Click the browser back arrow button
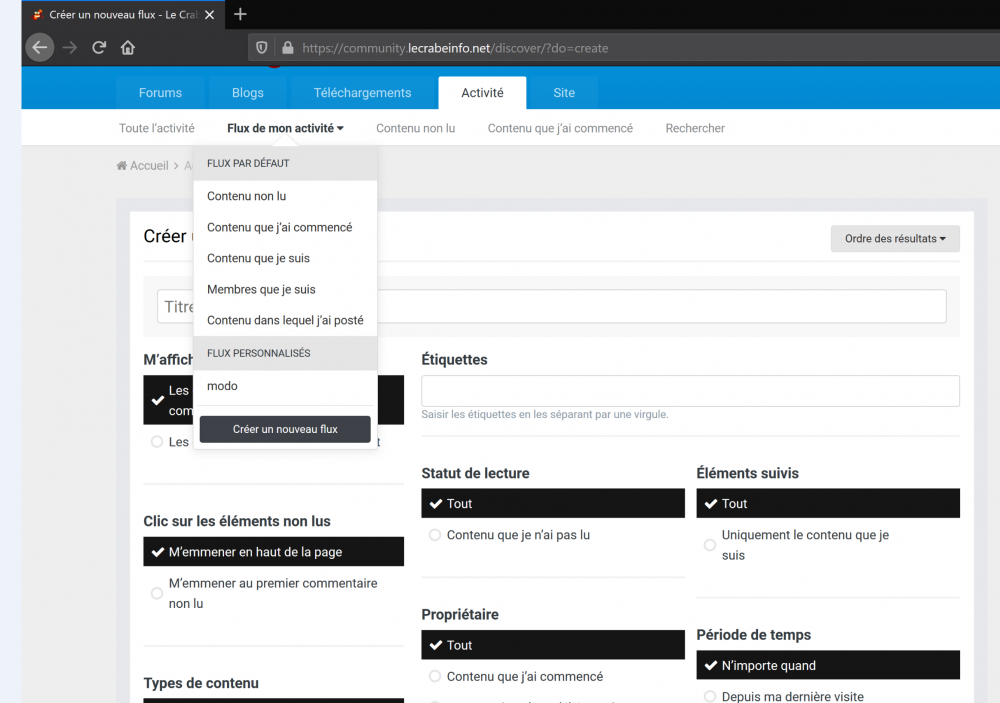1000x703 pixels. [40, 47]
